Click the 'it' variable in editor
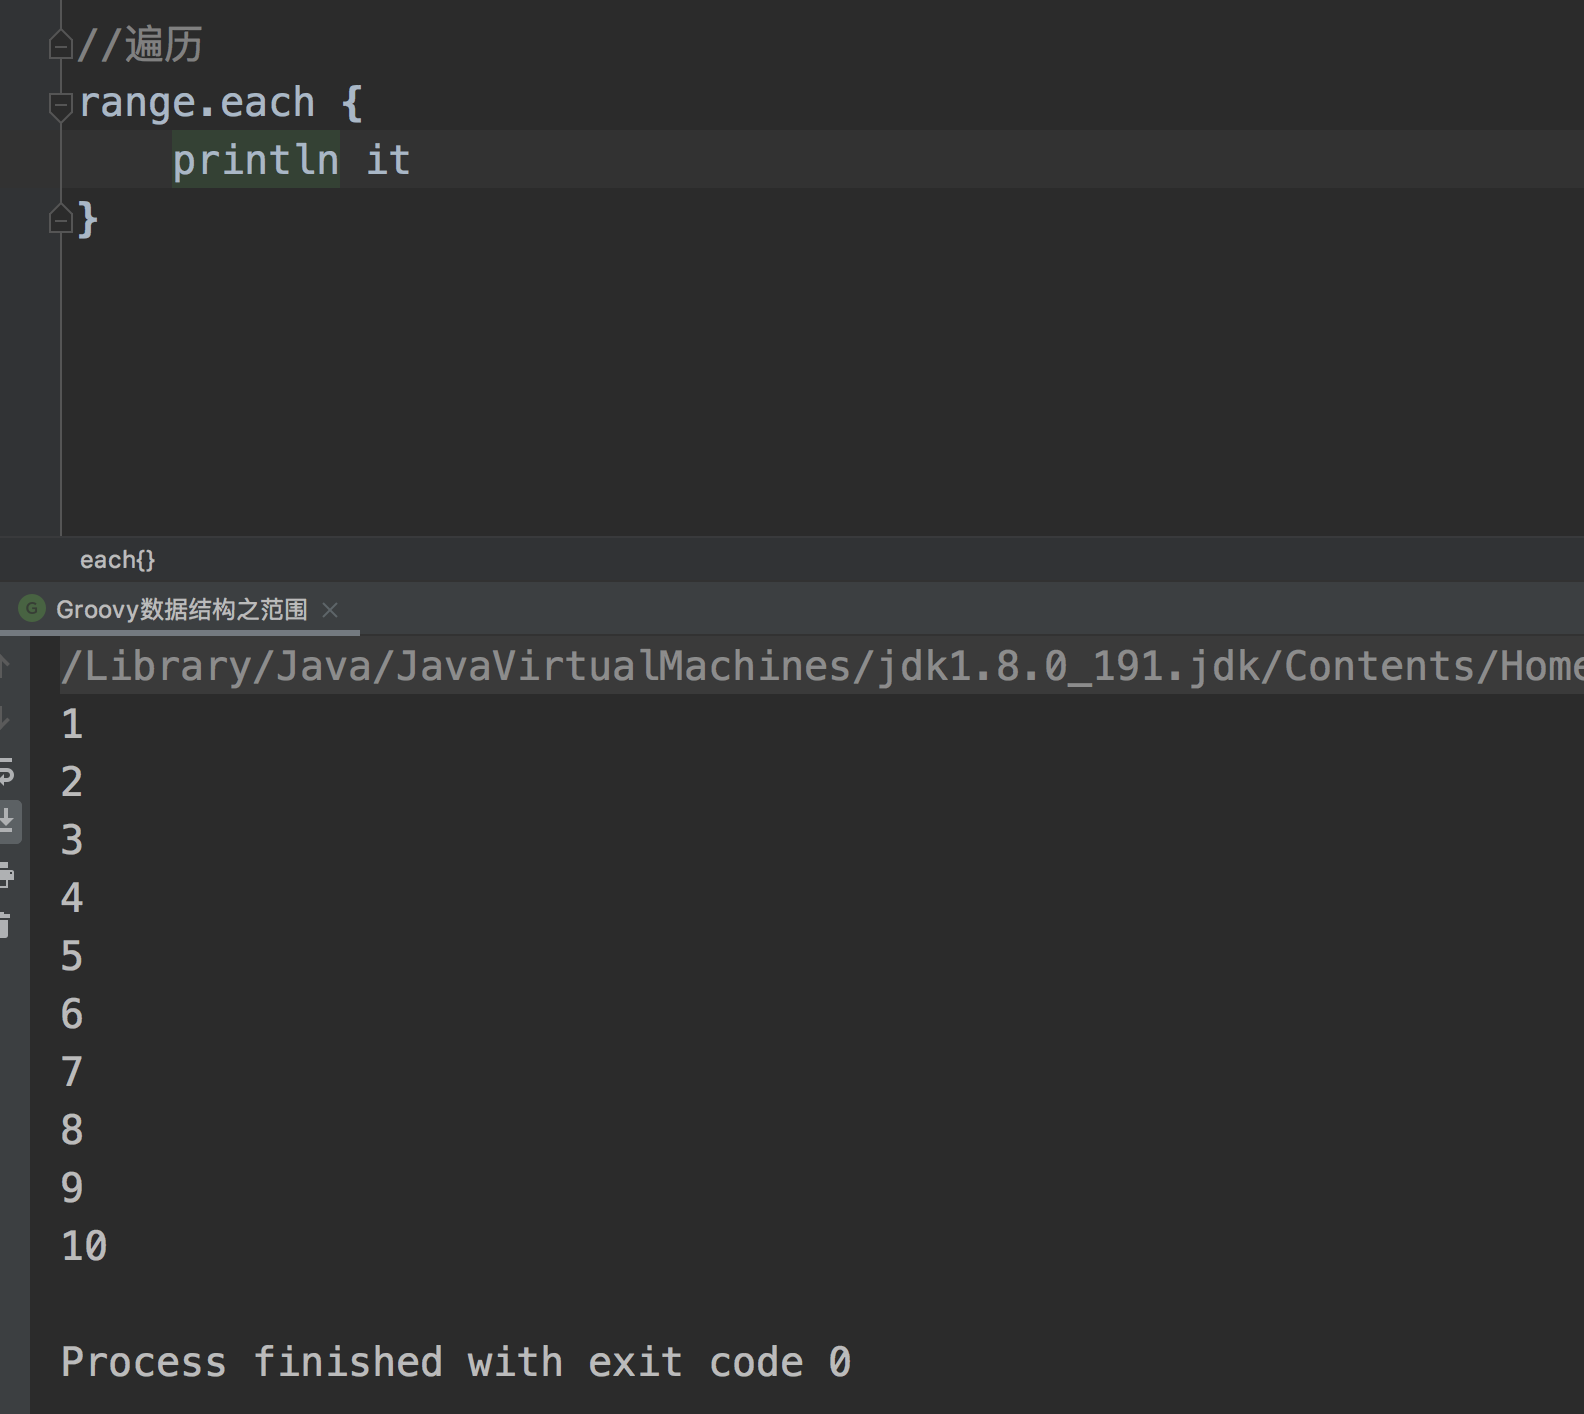The width and height of the screenshot is (1584, 1414). [388, 160]
